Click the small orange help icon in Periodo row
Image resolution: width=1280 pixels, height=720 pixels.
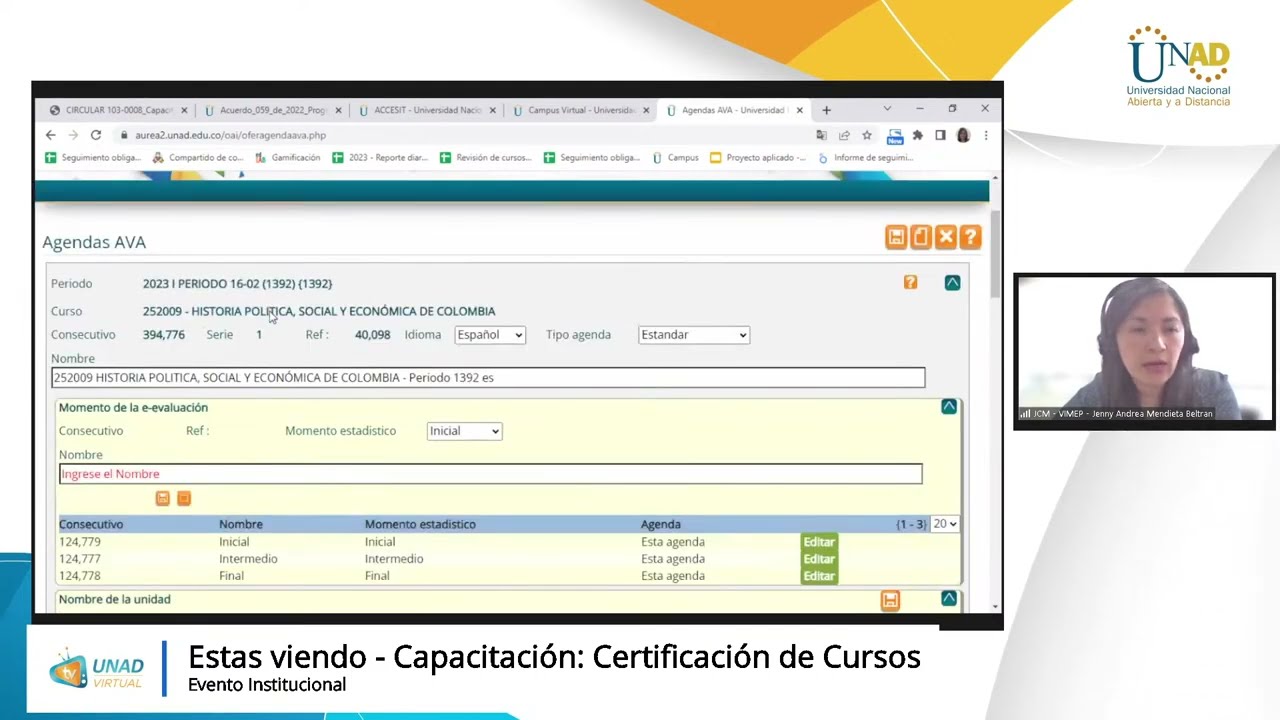910,283
